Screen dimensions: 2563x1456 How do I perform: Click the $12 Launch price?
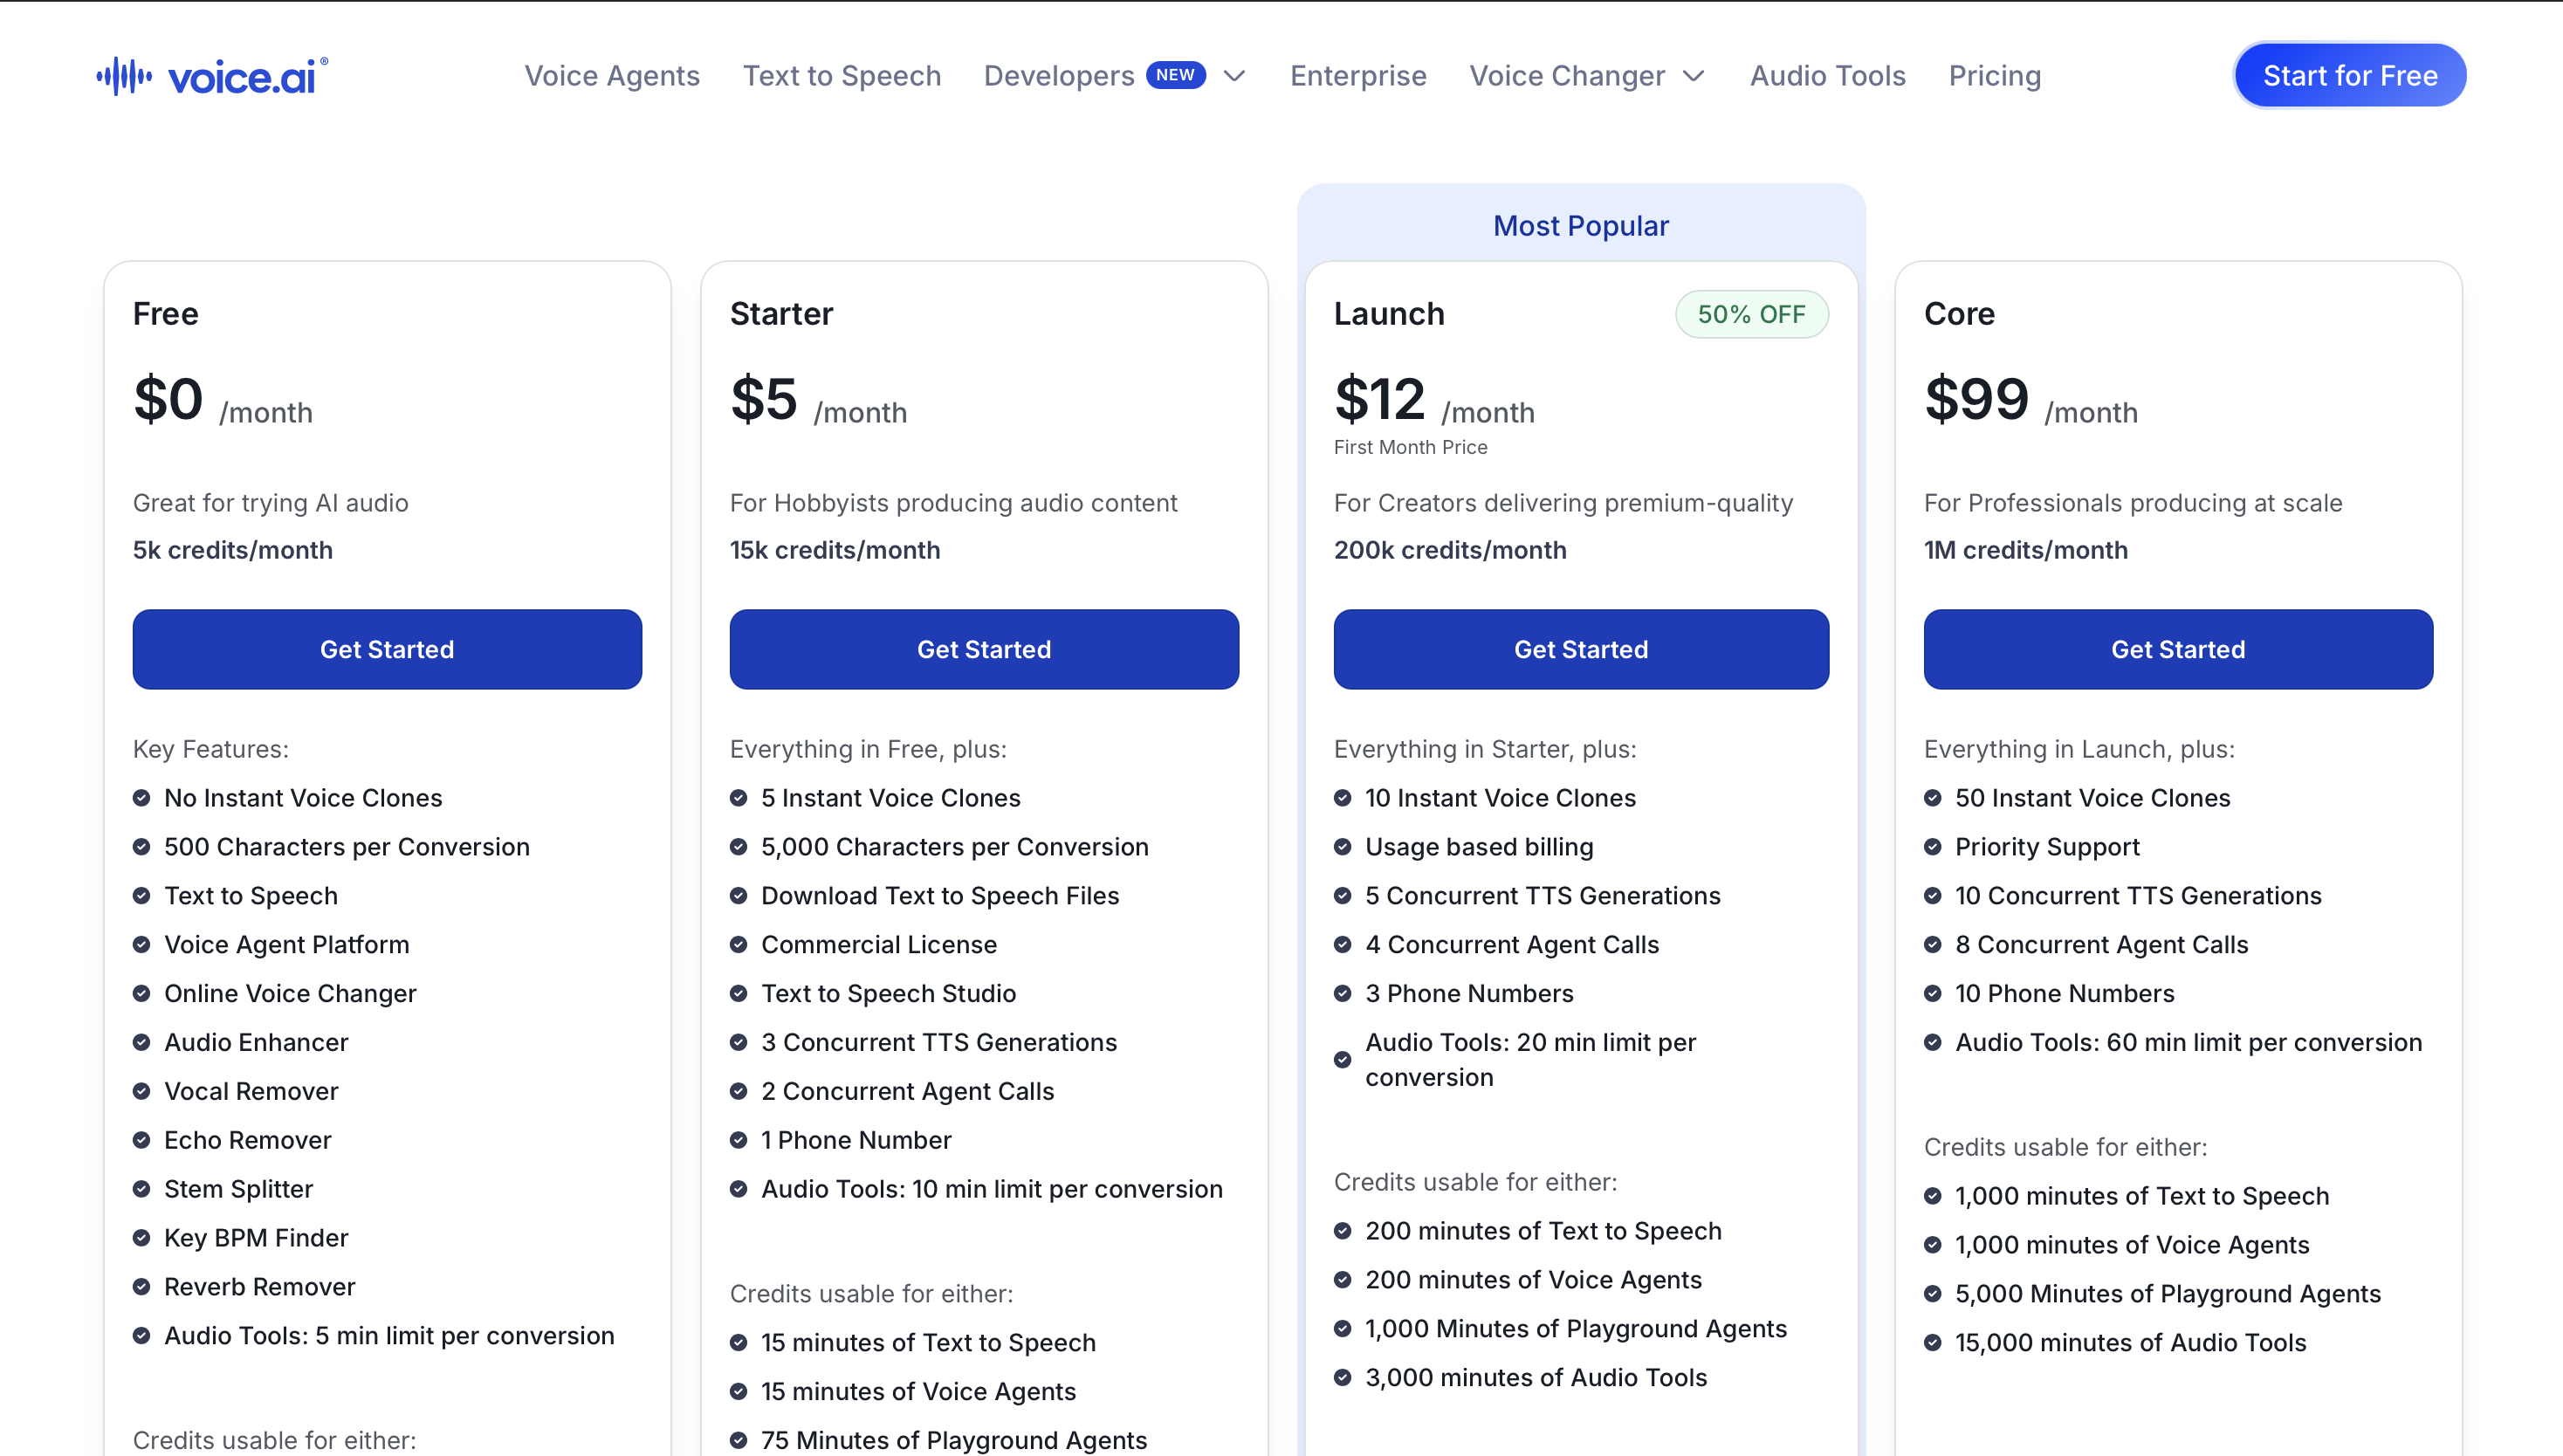click(1380, 399)
